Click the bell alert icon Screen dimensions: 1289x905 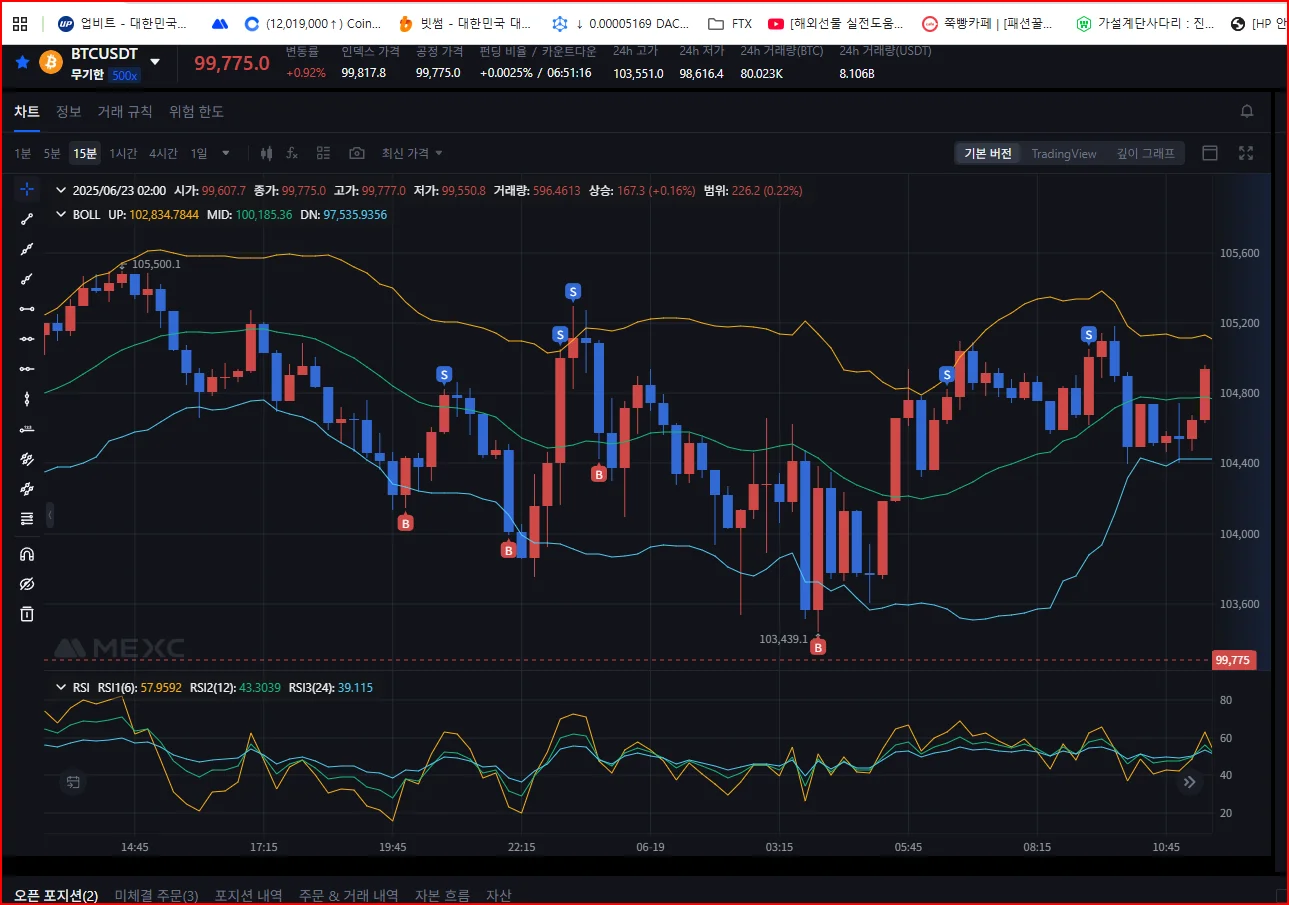[x=1247, y=111]
